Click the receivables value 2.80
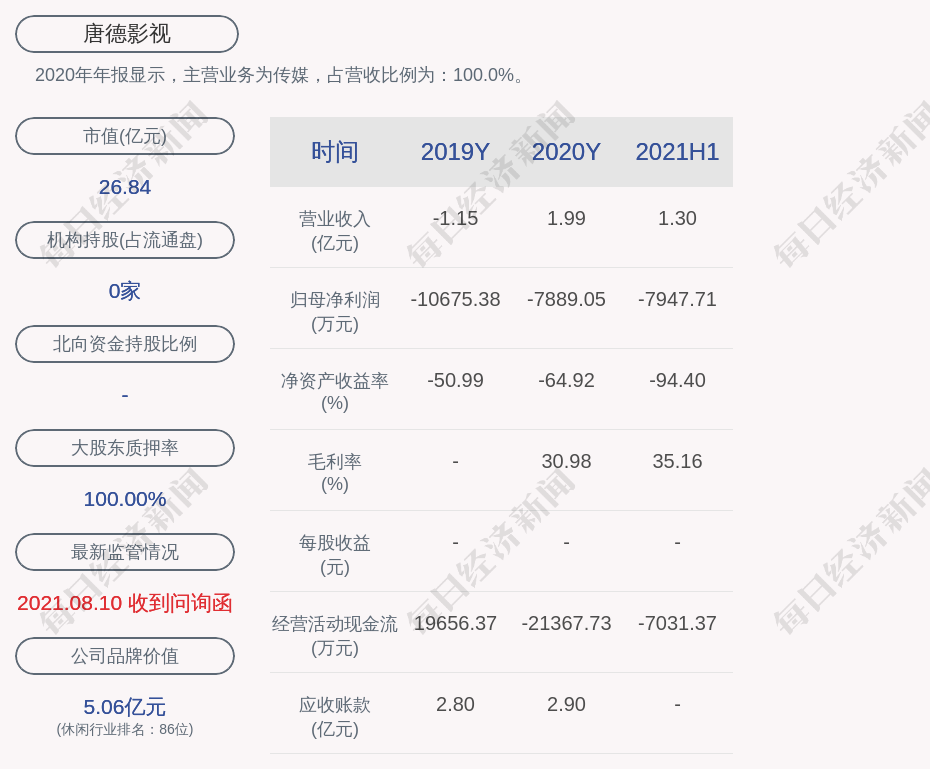The image size is (930, 769). coord(455,704)
